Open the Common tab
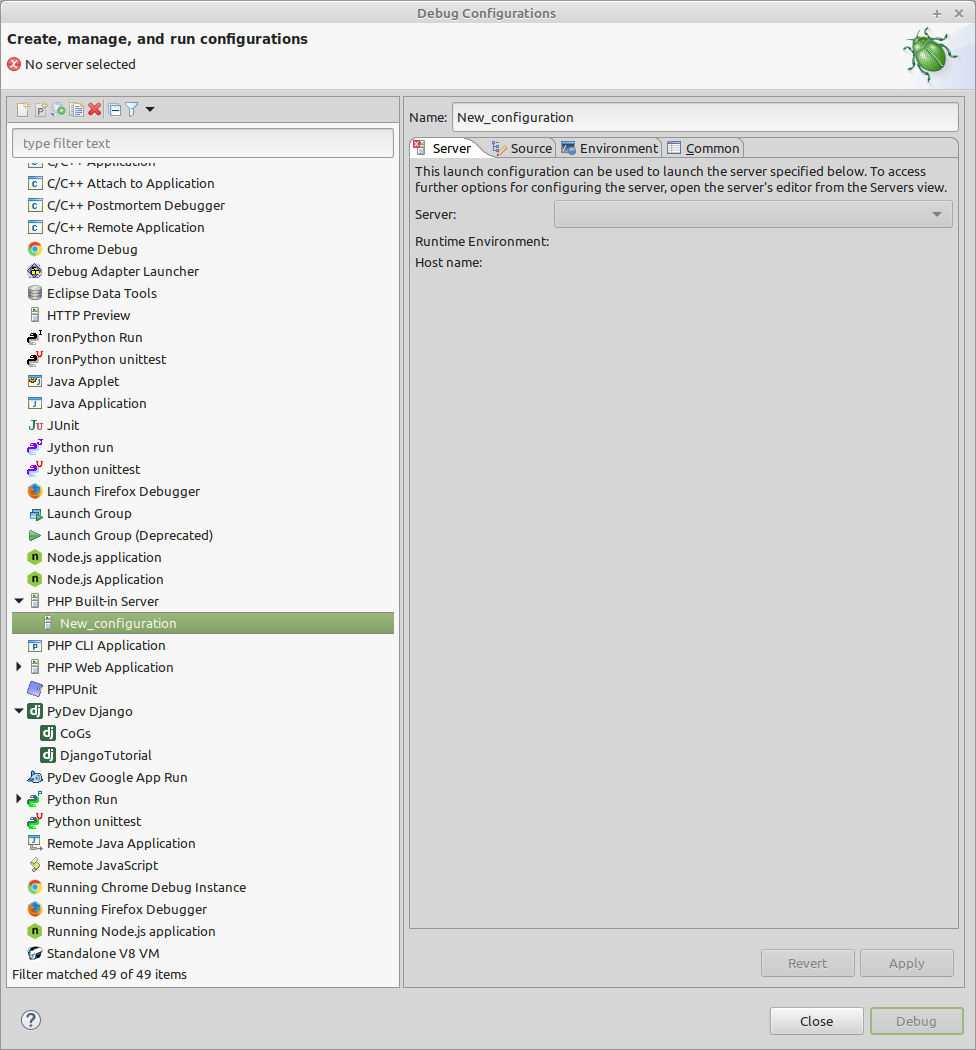The width and height of the screenshot is (976, 1050). pos(703,148)
